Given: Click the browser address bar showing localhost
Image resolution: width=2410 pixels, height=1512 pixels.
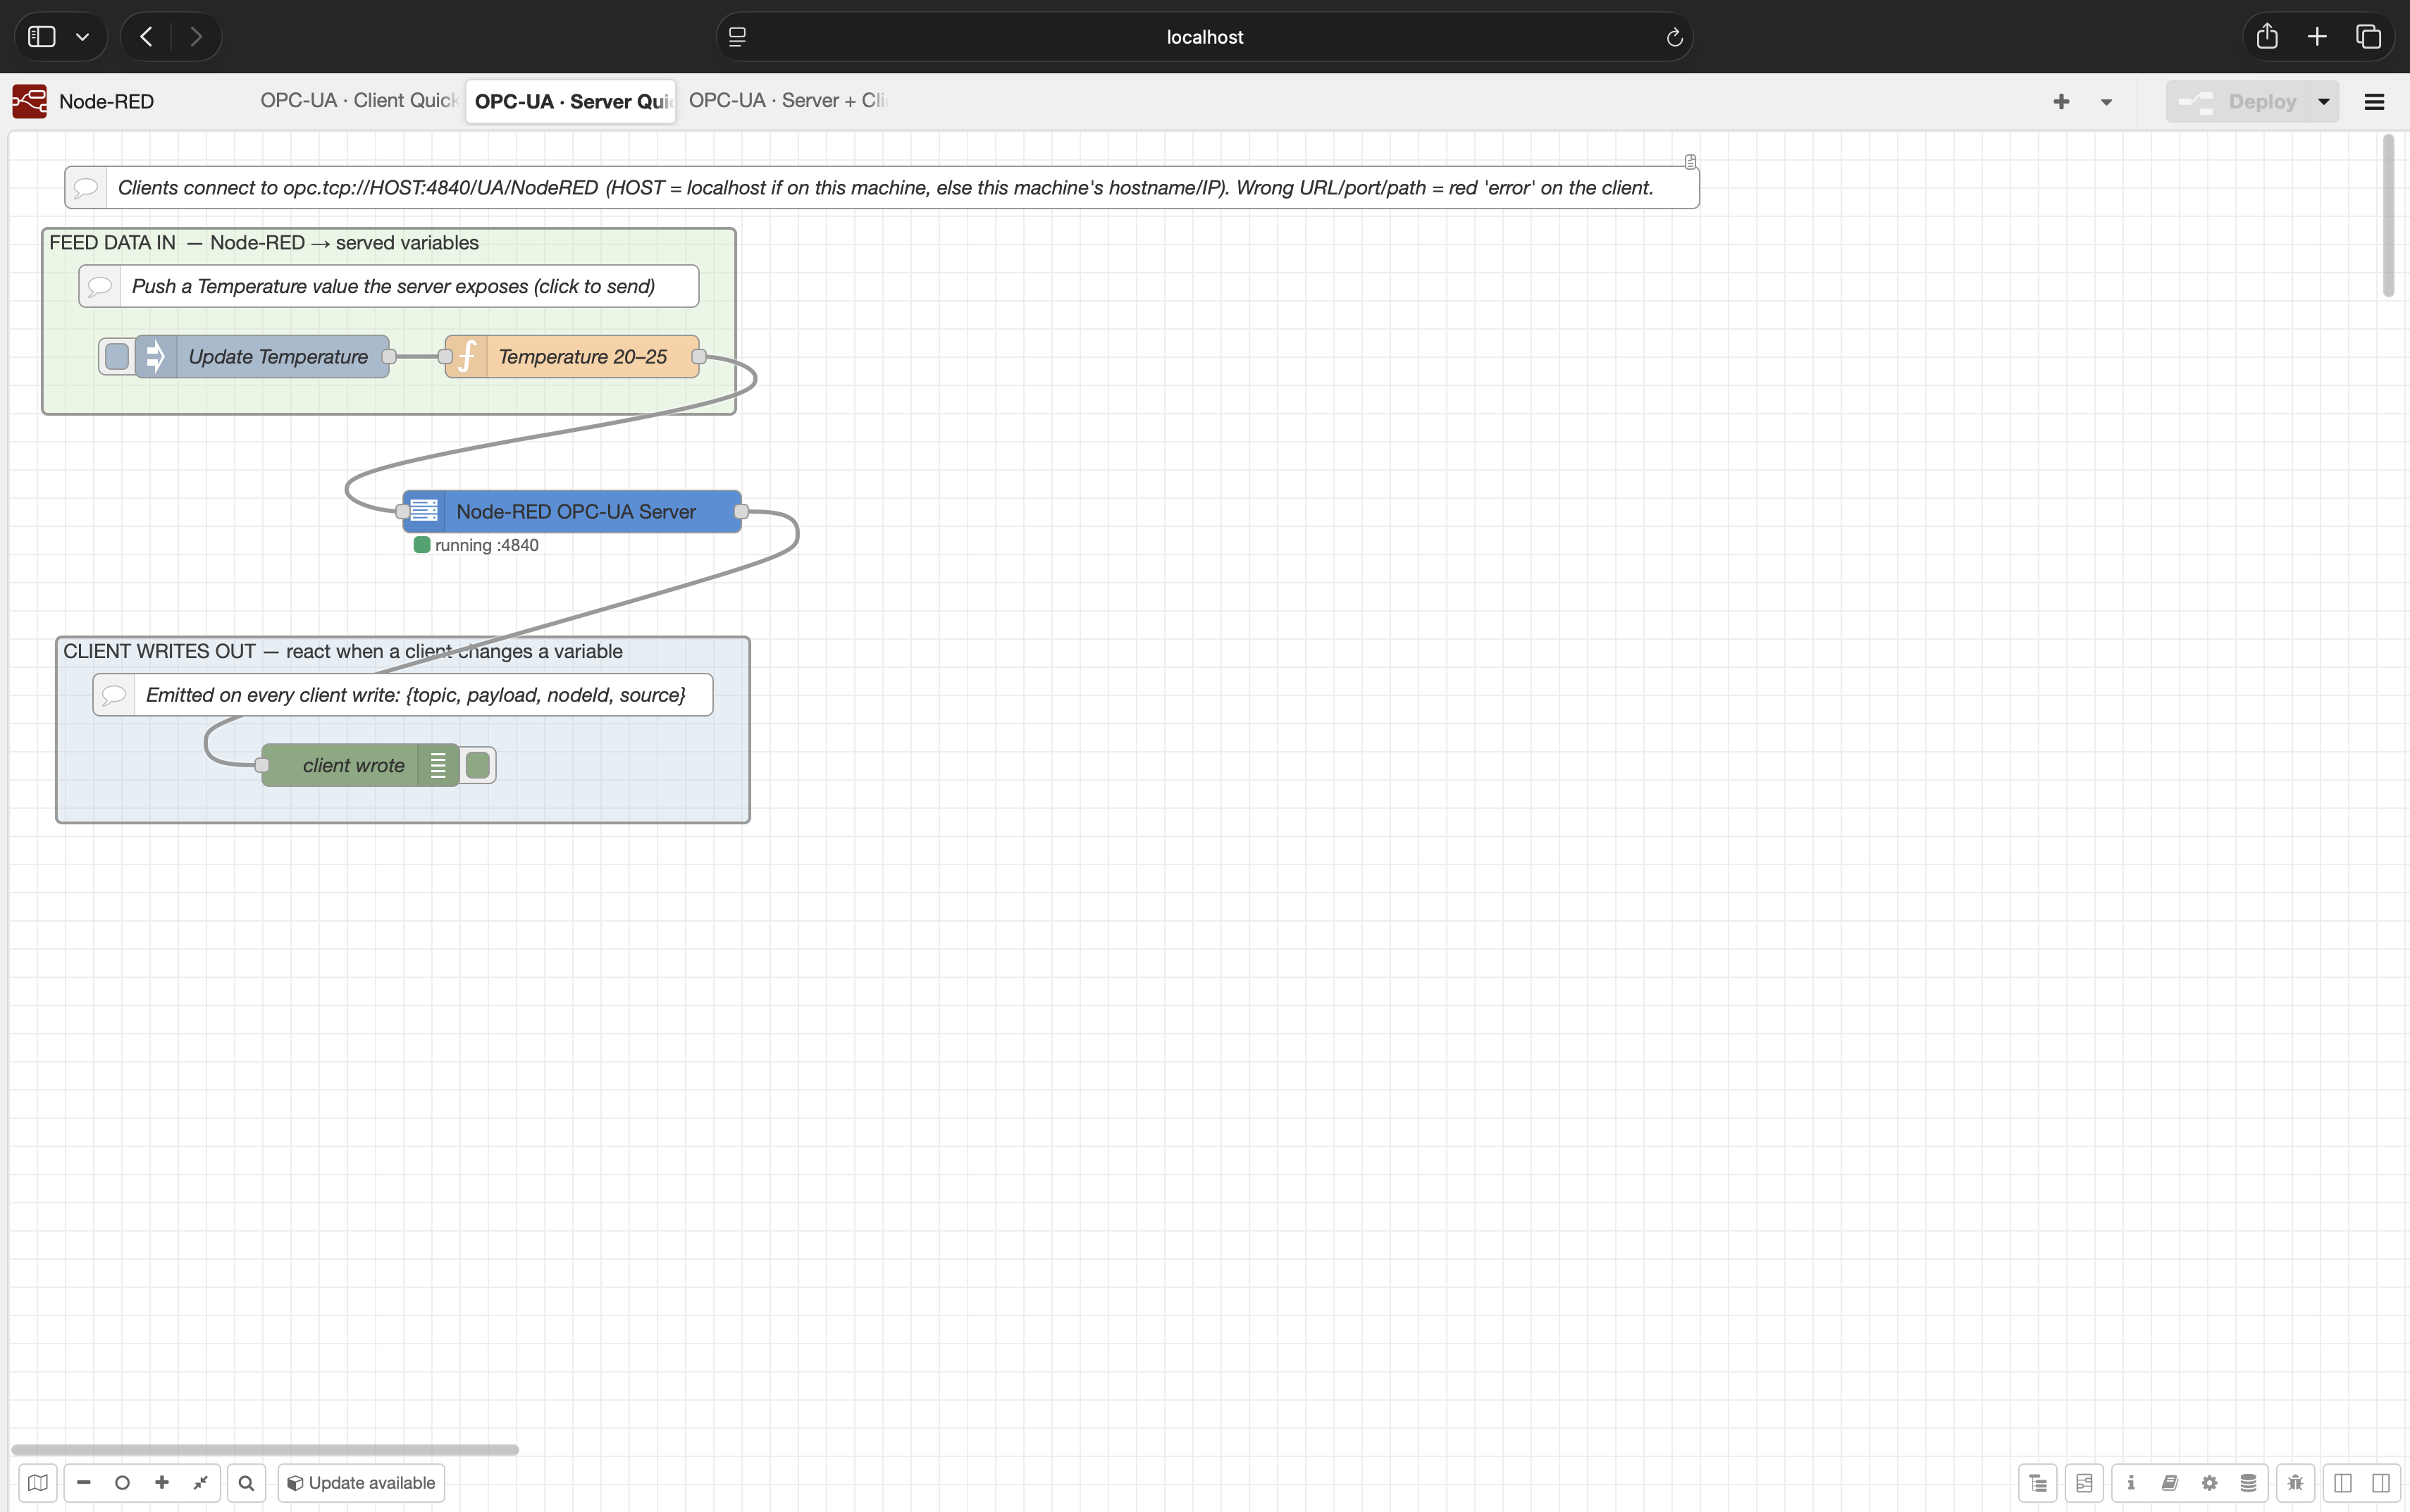Looking at the screenshot, I should click(x=1204, y=37).
